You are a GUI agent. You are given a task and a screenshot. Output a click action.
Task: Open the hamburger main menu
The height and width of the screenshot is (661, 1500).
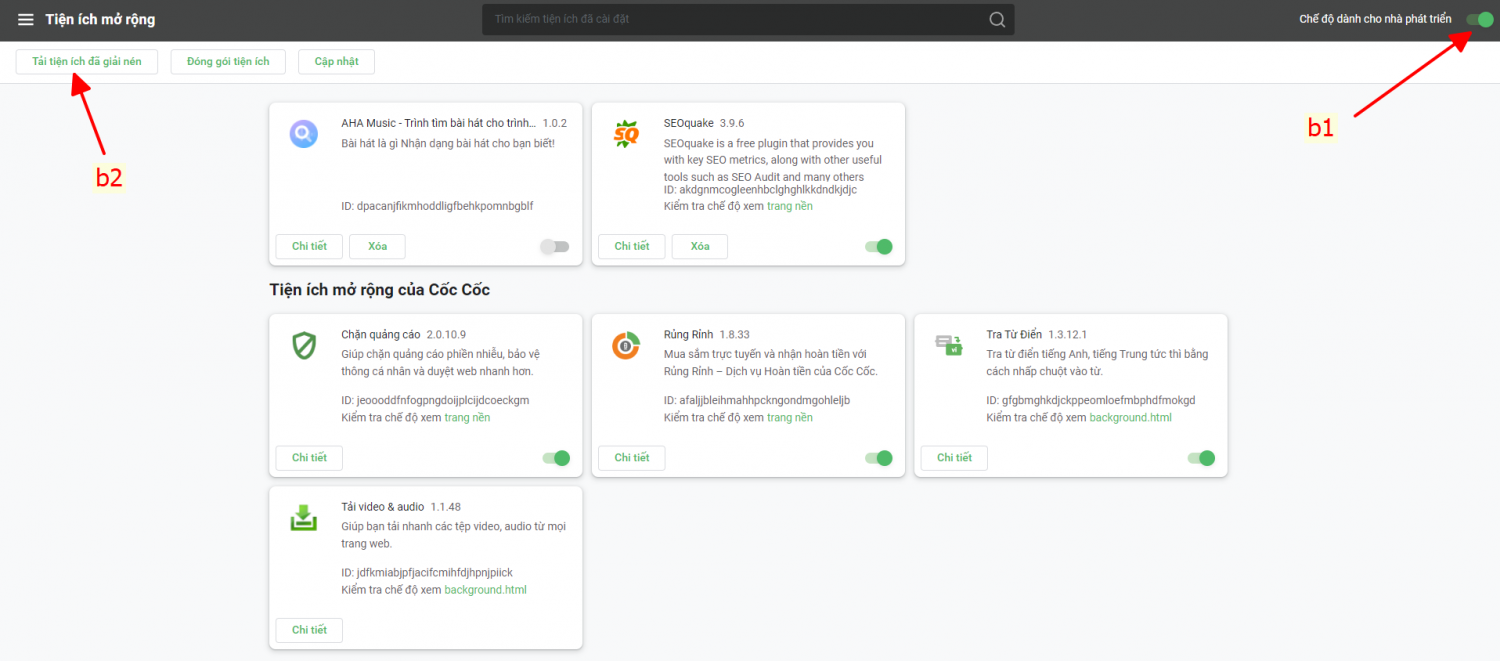[26, 20]
